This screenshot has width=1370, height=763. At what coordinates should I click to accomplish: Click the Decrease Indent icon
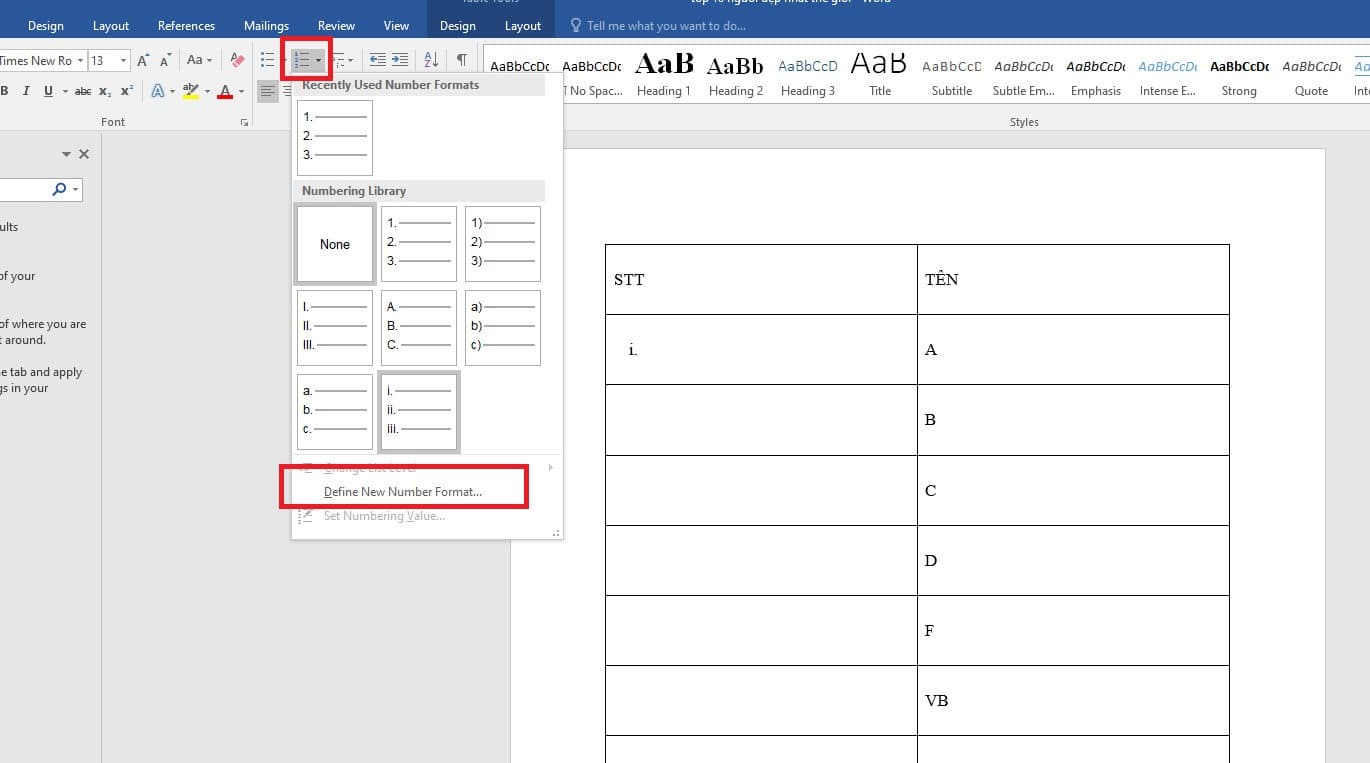[378, 60]
